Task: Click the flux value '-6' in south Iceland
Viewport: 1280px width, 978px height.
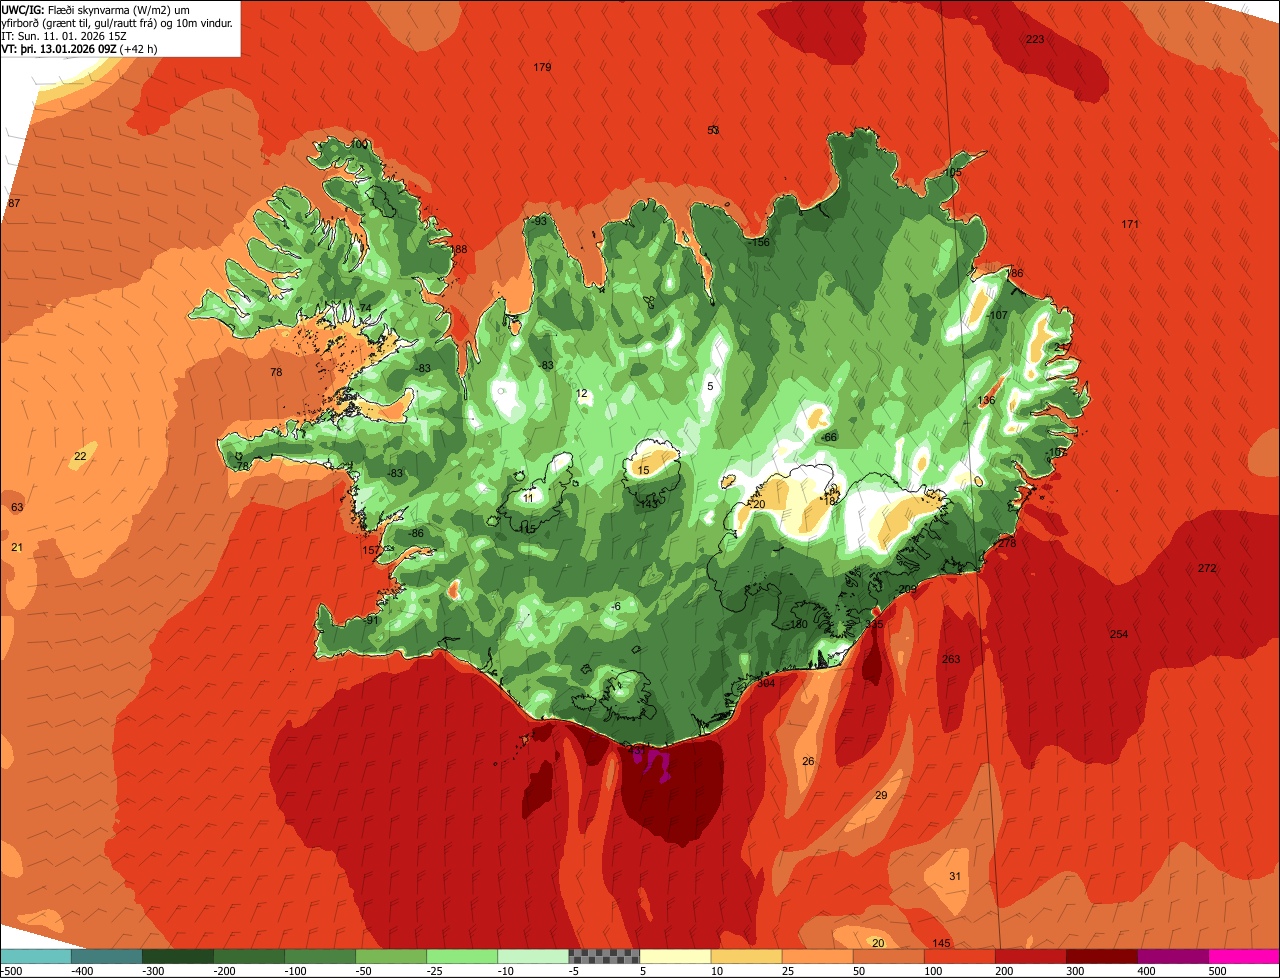Action: tap(616, 606)
